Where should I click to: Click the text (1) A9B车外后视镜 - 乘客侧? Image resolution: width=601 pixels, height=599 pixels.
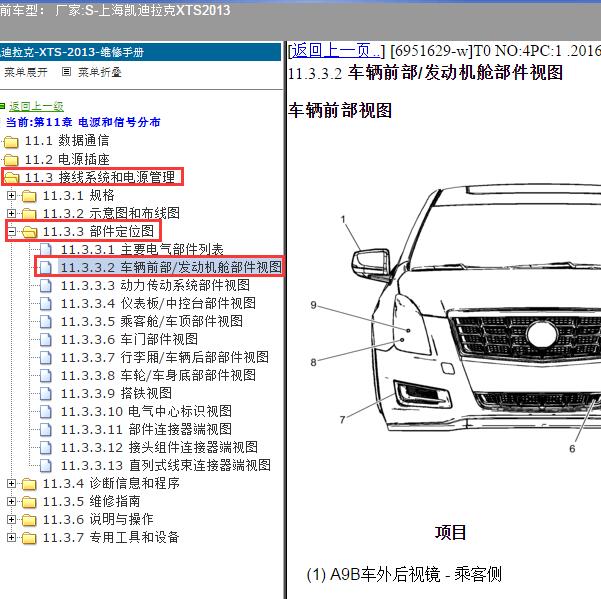pyautogui.click(x=404, y=574)
